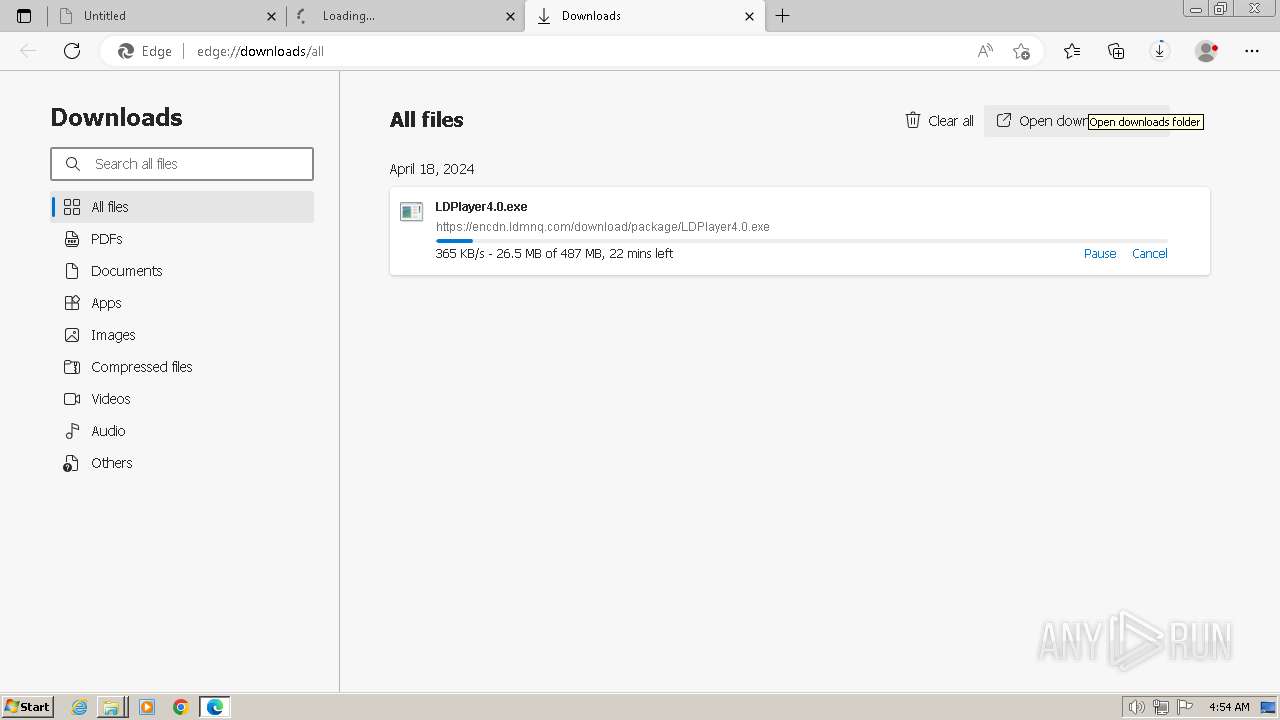Switch to the Loading tab
This screenshot has height=720, width=1280.
(405, 16)
